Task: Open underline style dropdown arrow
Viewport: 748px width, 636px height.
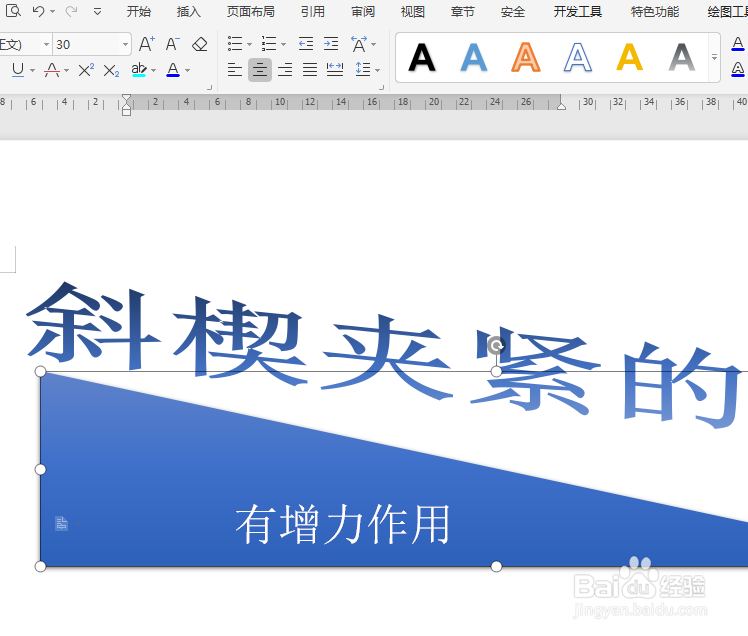Action: click(32, 71)
